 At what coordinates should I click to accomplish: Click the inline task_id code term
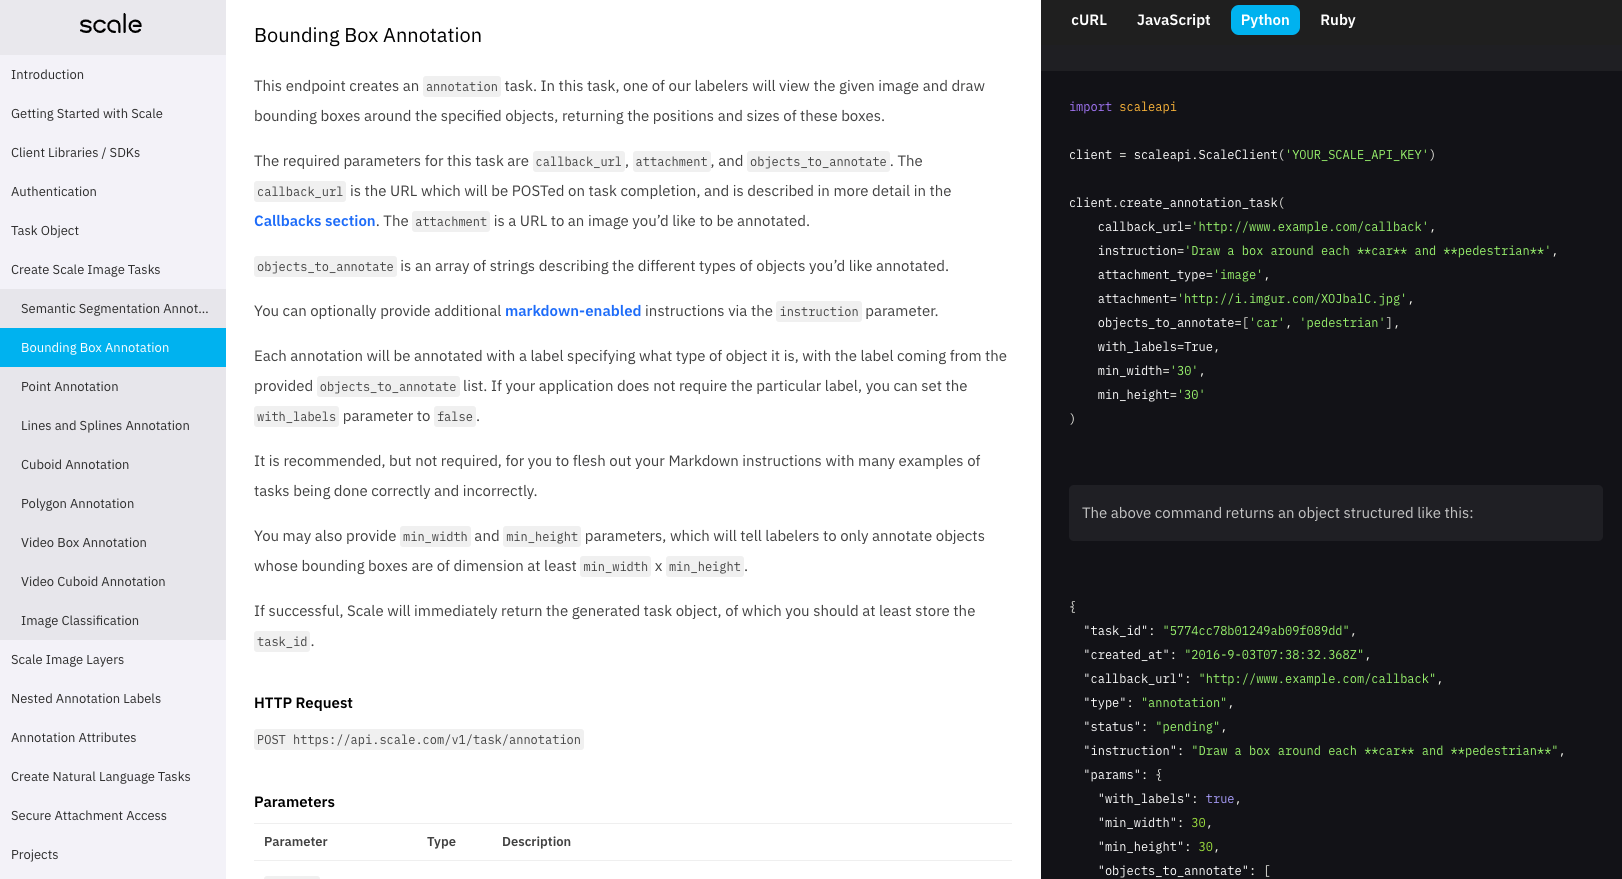coord(282,642)
